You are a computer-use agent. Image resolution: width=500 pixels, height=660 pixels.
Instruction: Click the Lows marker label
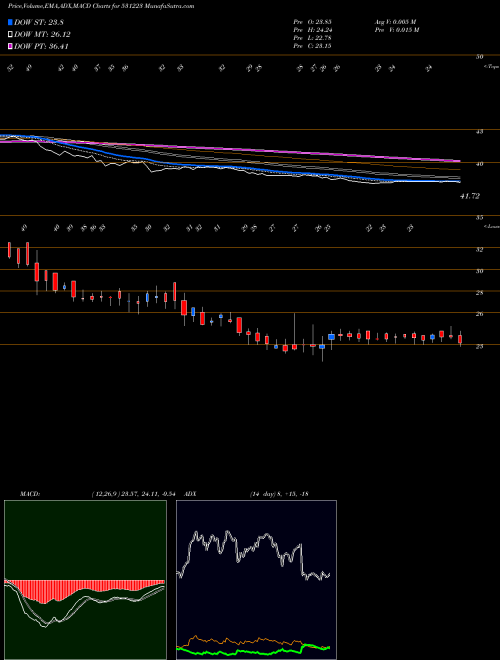[492, 226]
